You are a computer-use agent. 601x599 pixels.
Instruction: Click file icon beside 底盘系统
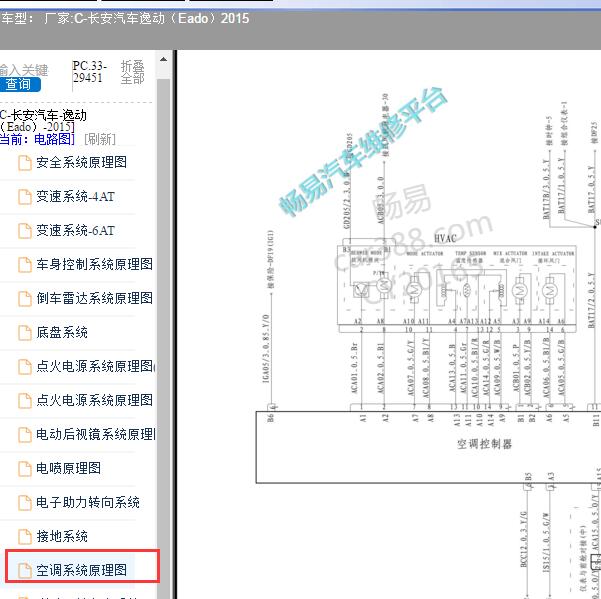25,333
